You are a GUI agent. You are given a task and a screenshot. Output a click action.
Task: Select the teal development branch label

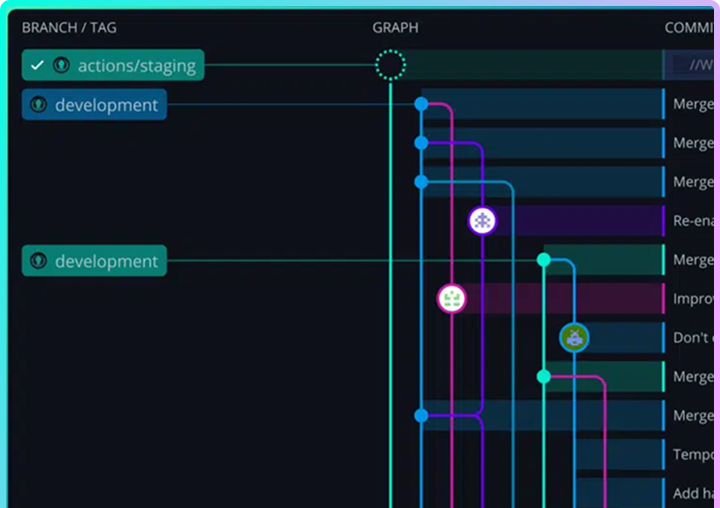(x=106, y=261)
